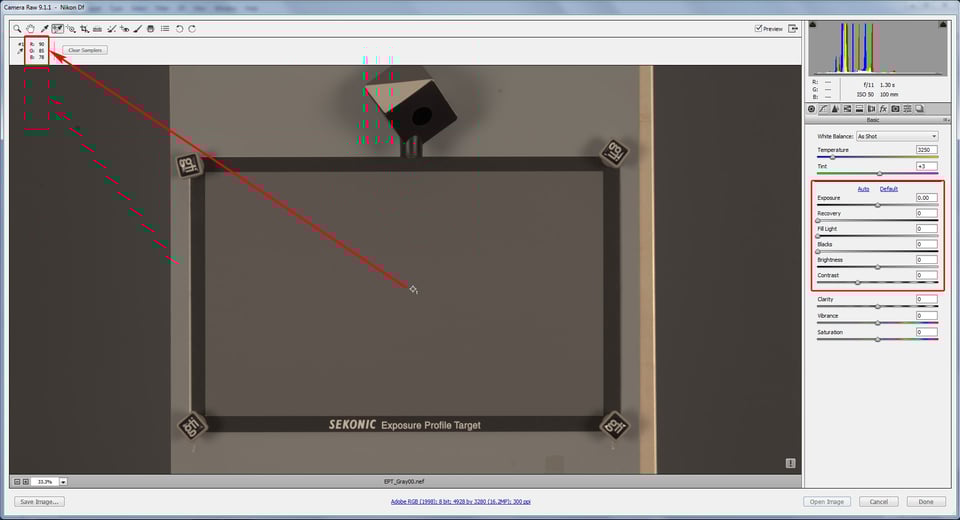Click the Recovery value field

tap(927, 213)
